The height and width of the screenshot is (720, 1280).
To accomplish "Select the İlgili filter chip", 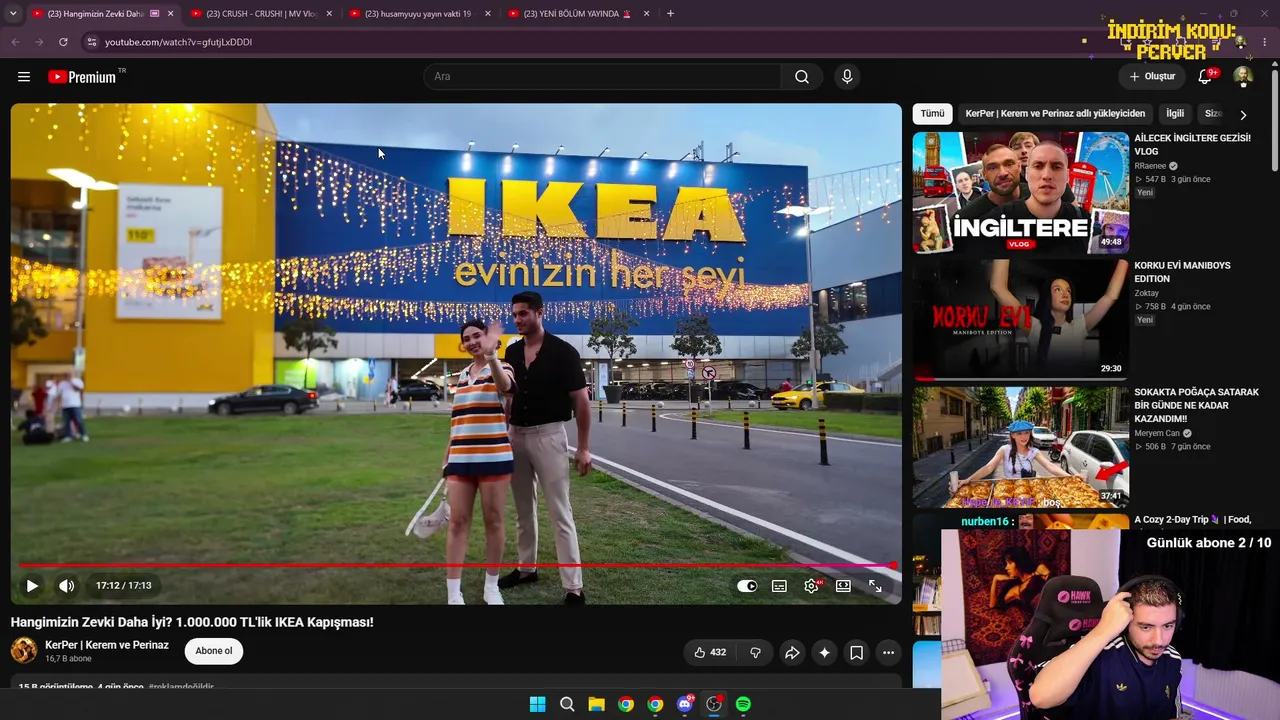I will click(1175, 114).
